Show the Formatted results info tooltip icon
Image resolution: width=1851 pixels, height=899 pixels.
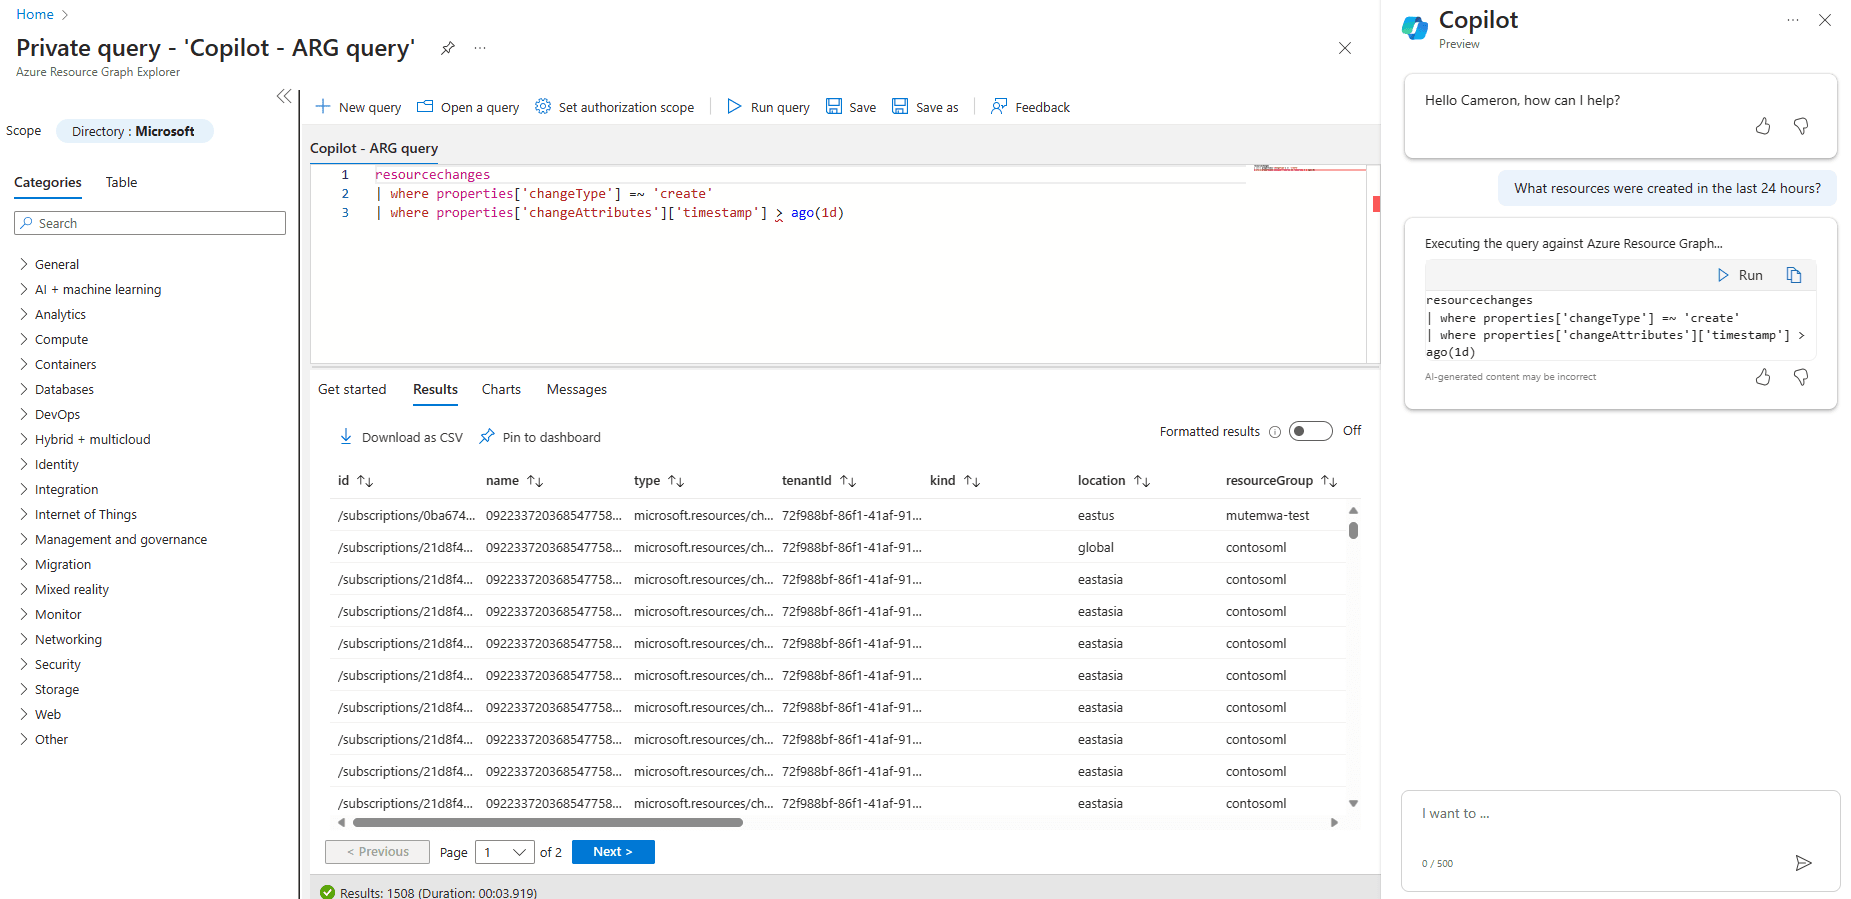tap(1275, 432)
